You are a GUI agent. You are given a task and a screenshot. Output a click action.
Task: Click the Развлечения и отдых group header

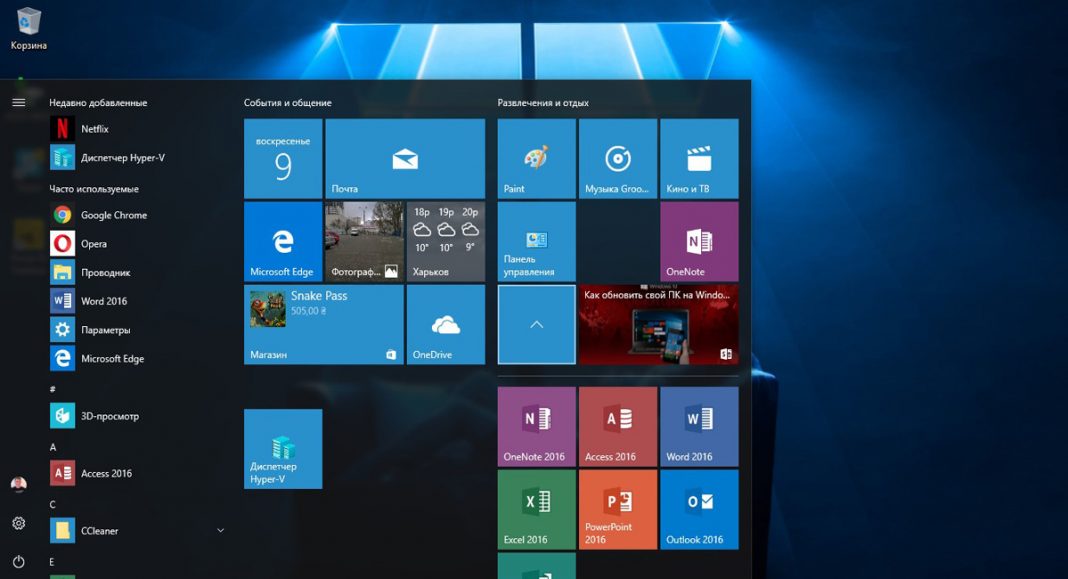point(543,103)
